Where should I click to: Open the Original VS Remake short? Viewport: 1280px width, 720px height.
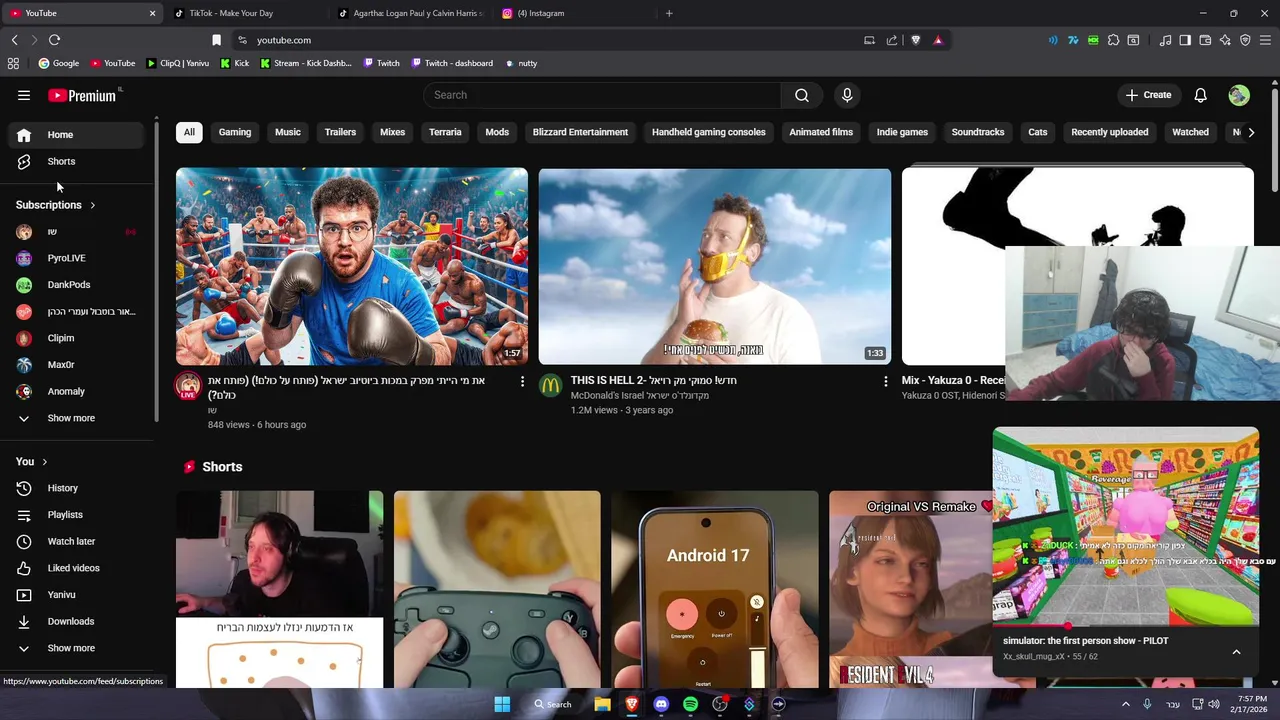tap(910, 589)
